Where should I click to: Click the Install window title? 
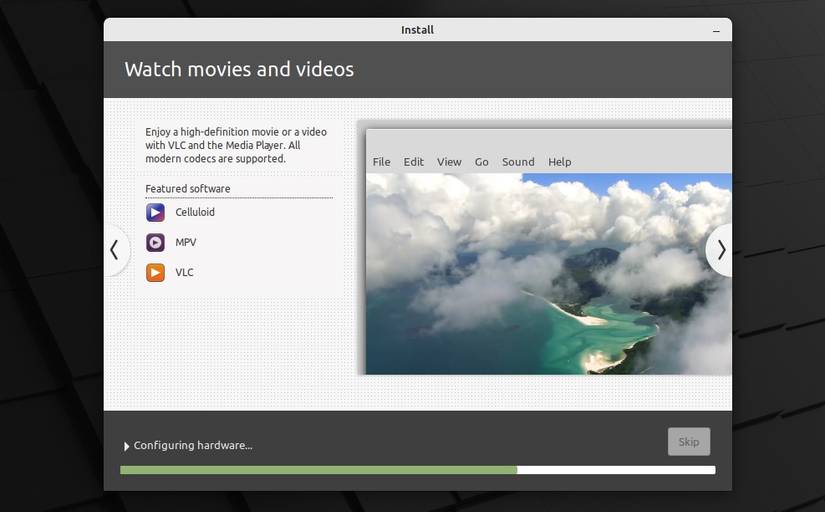click(x=417, y=30)
